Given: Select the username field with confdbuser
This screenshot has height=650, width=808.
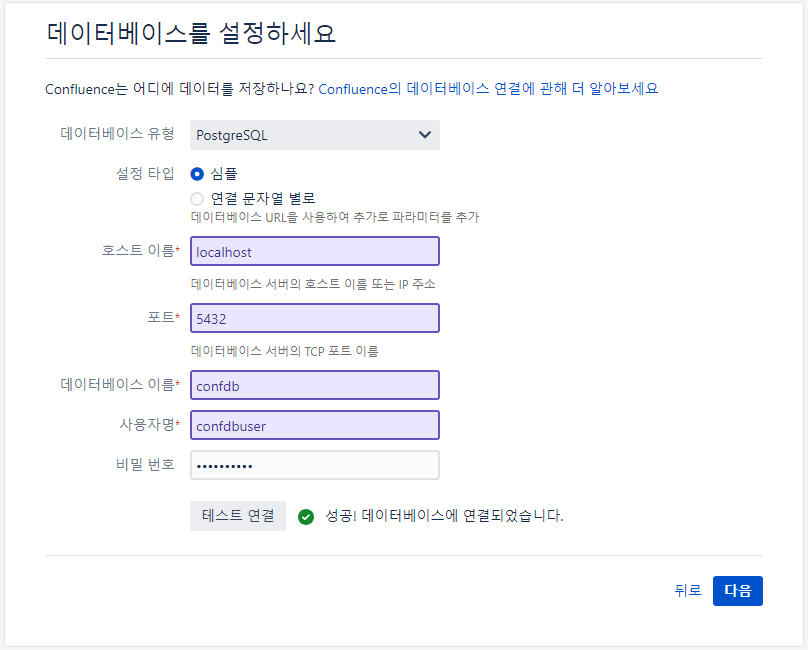Looking at the screenshot, I should 314,425.
